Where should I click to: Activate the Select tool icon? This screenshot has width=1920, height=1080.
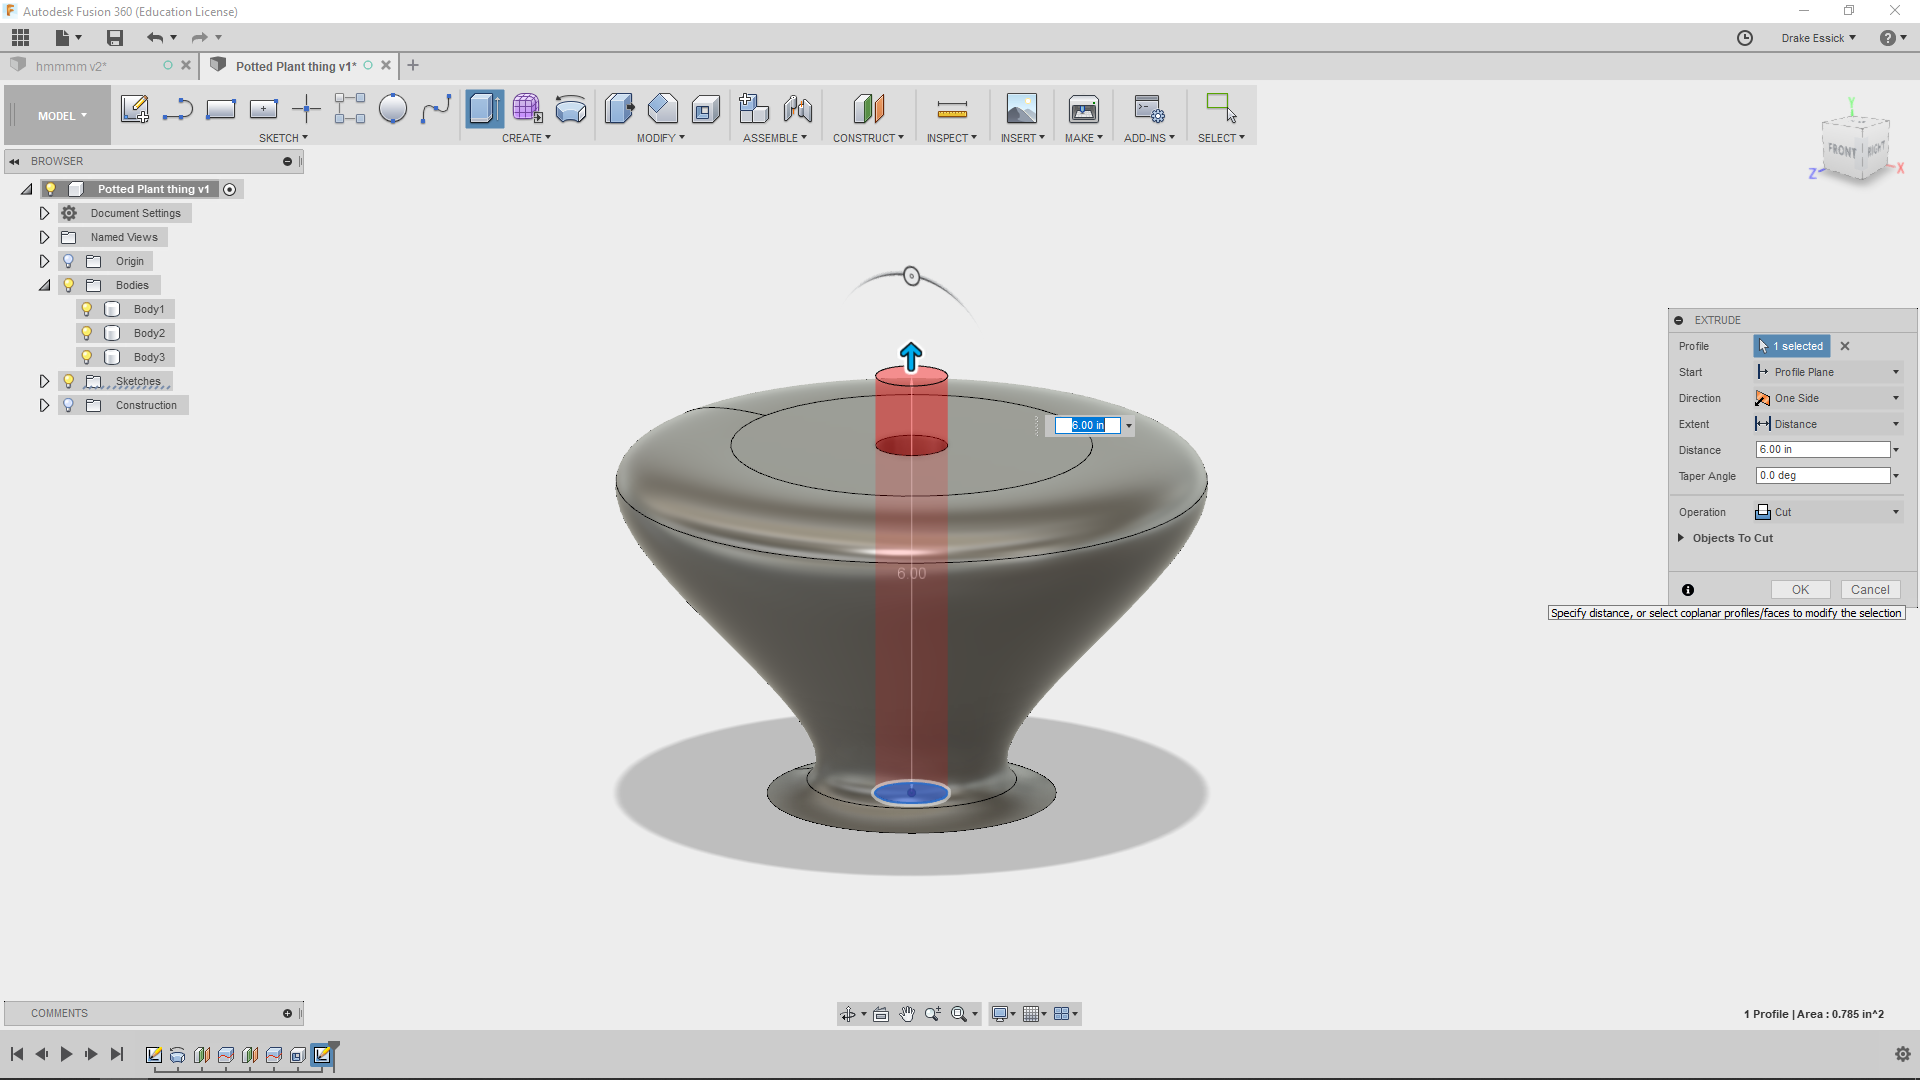(1221, 108)
